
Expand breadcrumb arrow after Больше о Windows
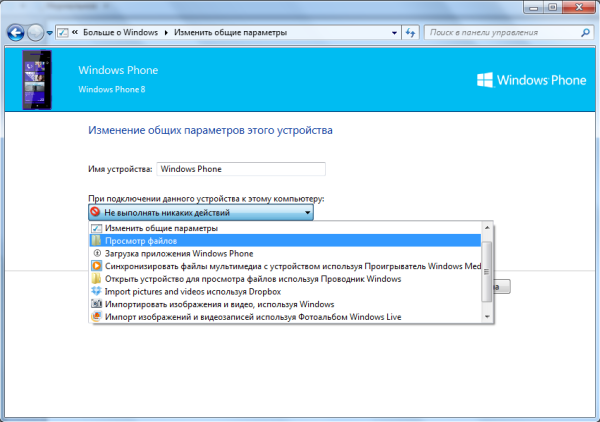coord(166,33)
